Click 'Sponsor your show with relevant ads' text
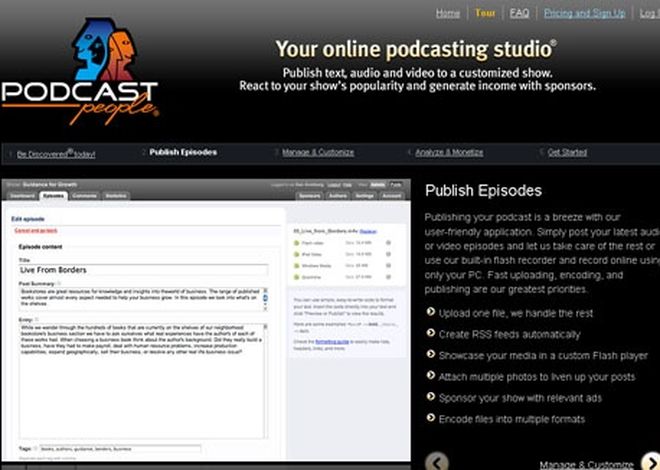The height and width of the screenshot is (470, 660). pyautogui.click(x=520, y=398)
